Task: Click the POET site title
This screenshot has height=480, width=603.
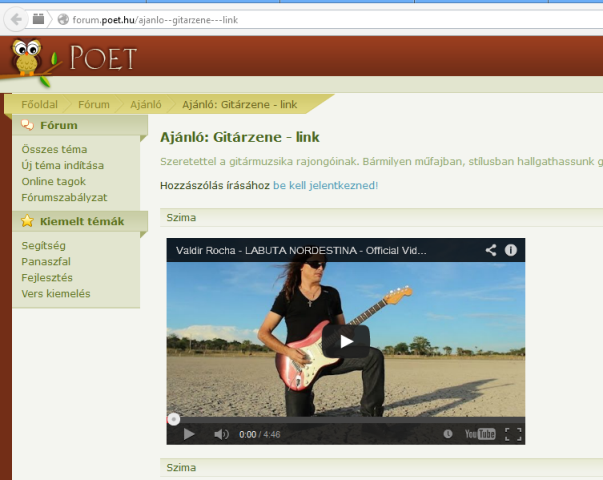Action: click(103, 58)
